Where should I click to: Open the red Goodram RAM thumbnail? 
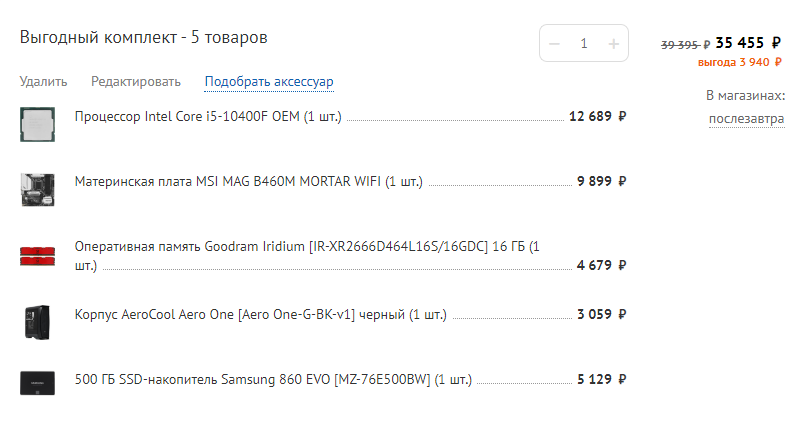[x=37, y=256]
